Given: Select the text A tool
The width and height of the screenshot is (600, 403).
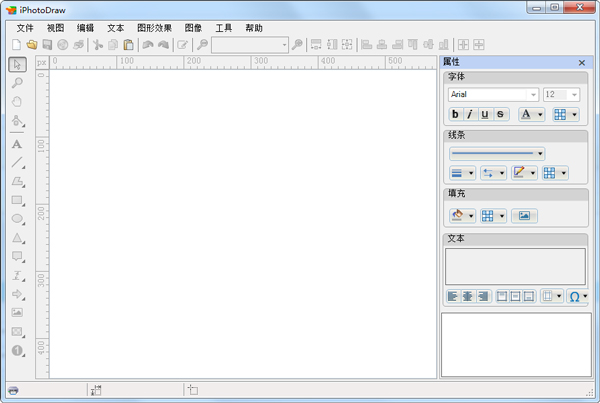Looking at the screenshot, I should tap(17, 144).
